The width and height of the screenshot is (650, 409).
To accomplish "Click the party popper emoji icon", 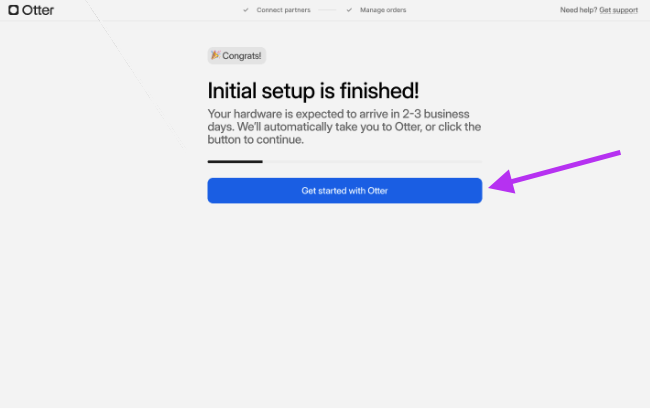I will (x=215, y=56).
